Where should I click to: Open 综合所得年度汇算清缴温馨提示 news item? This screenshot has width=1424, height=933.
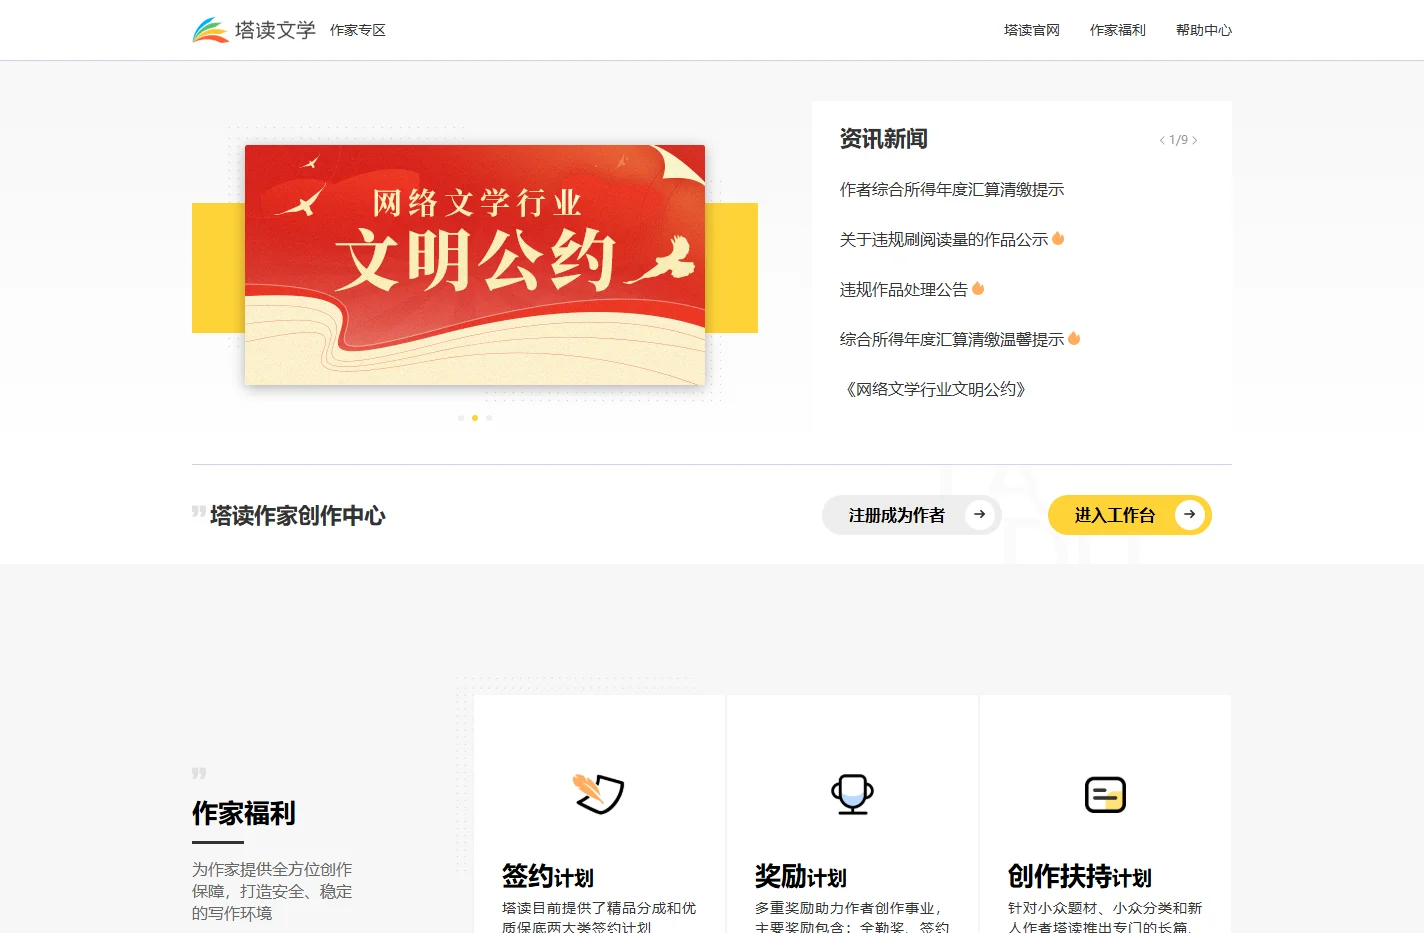[951, 339]
